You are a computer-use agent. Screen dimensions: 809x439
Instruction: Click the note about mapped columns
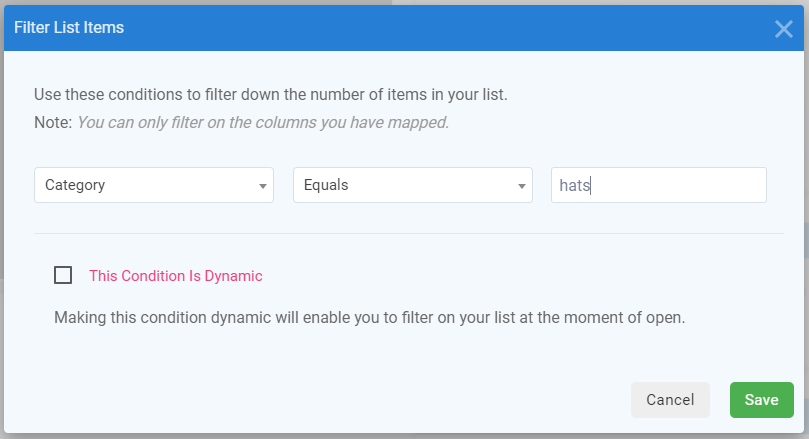click(x=241, y=122)
